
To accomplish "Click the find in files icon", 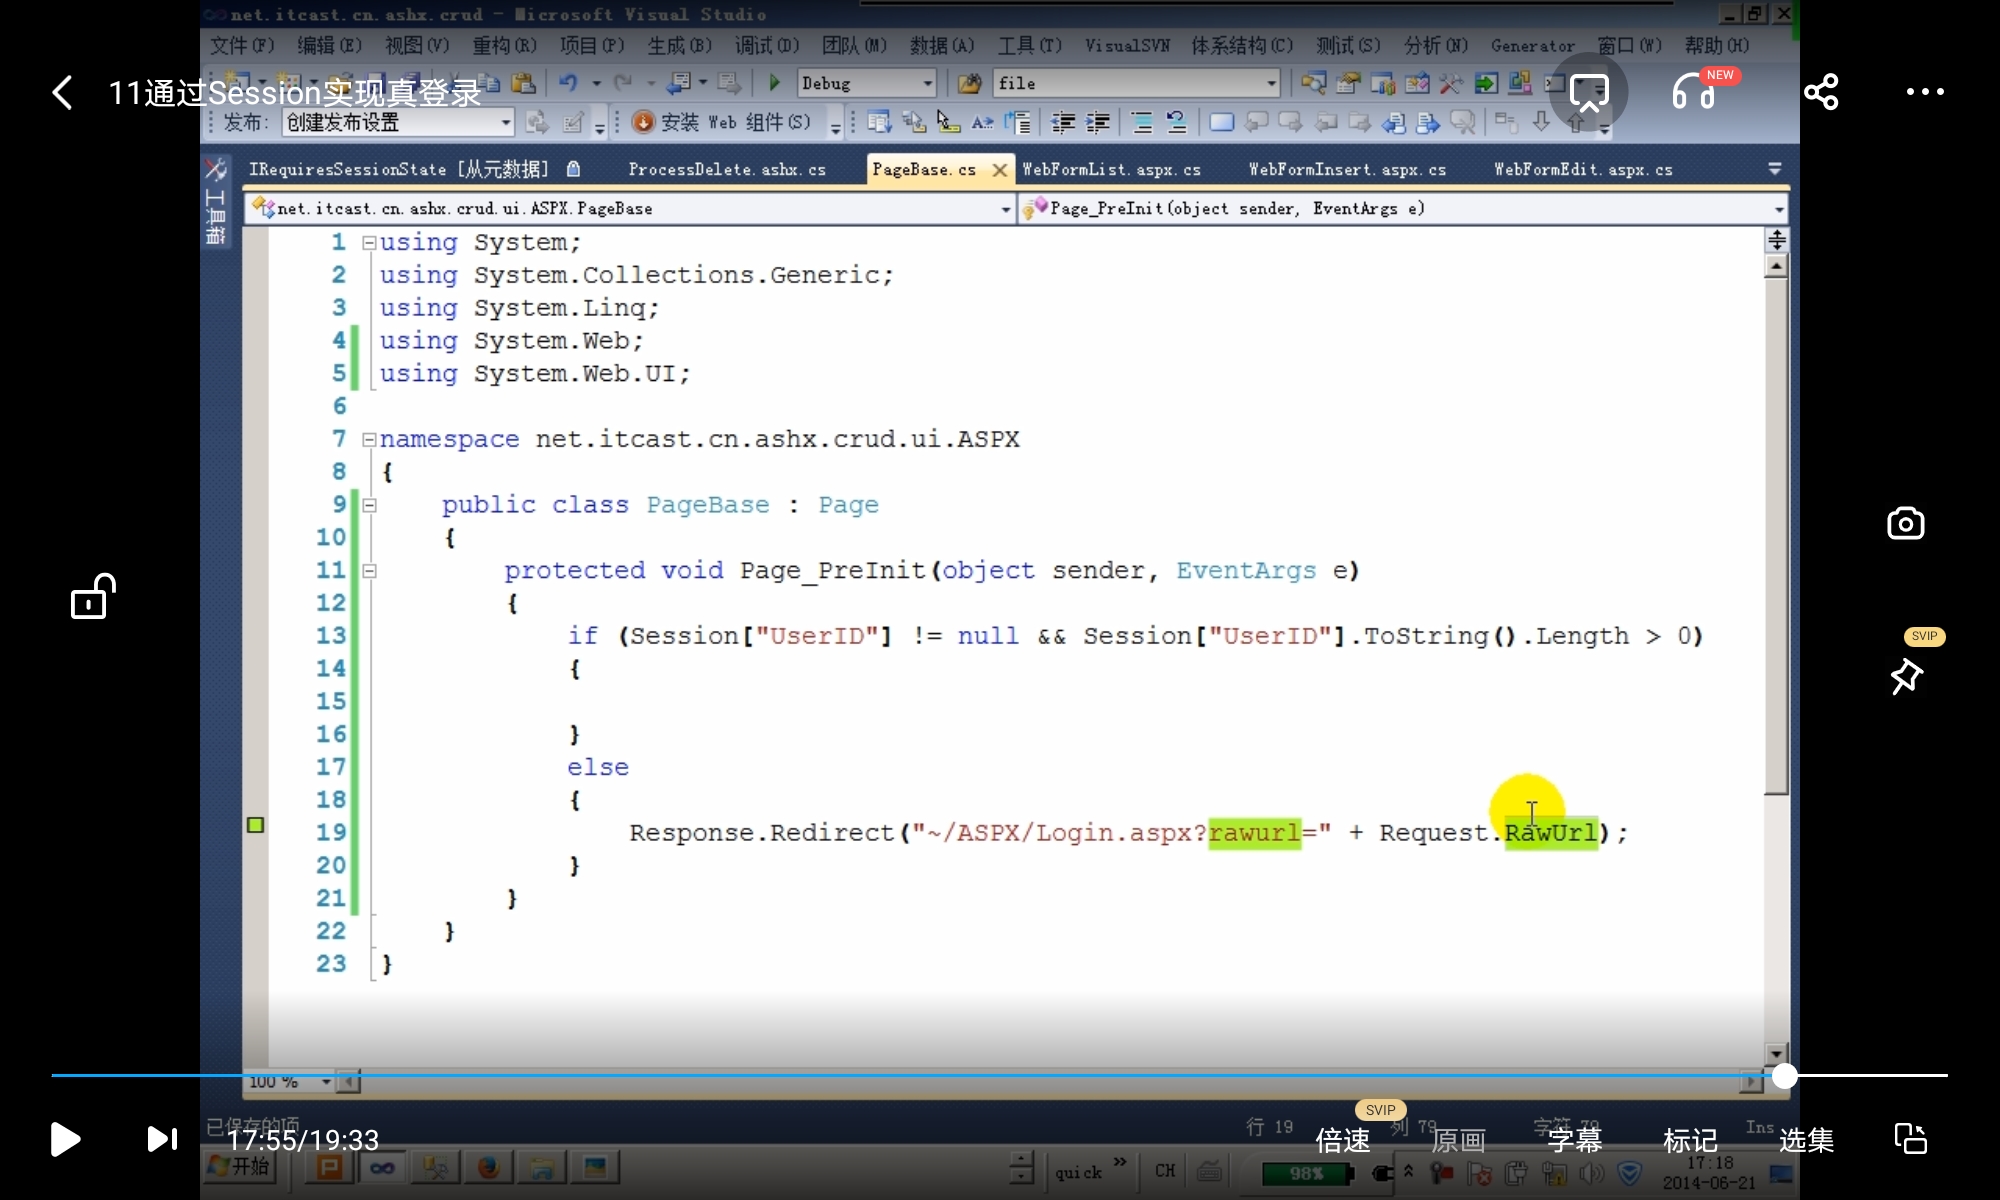I will click(968, 83).
